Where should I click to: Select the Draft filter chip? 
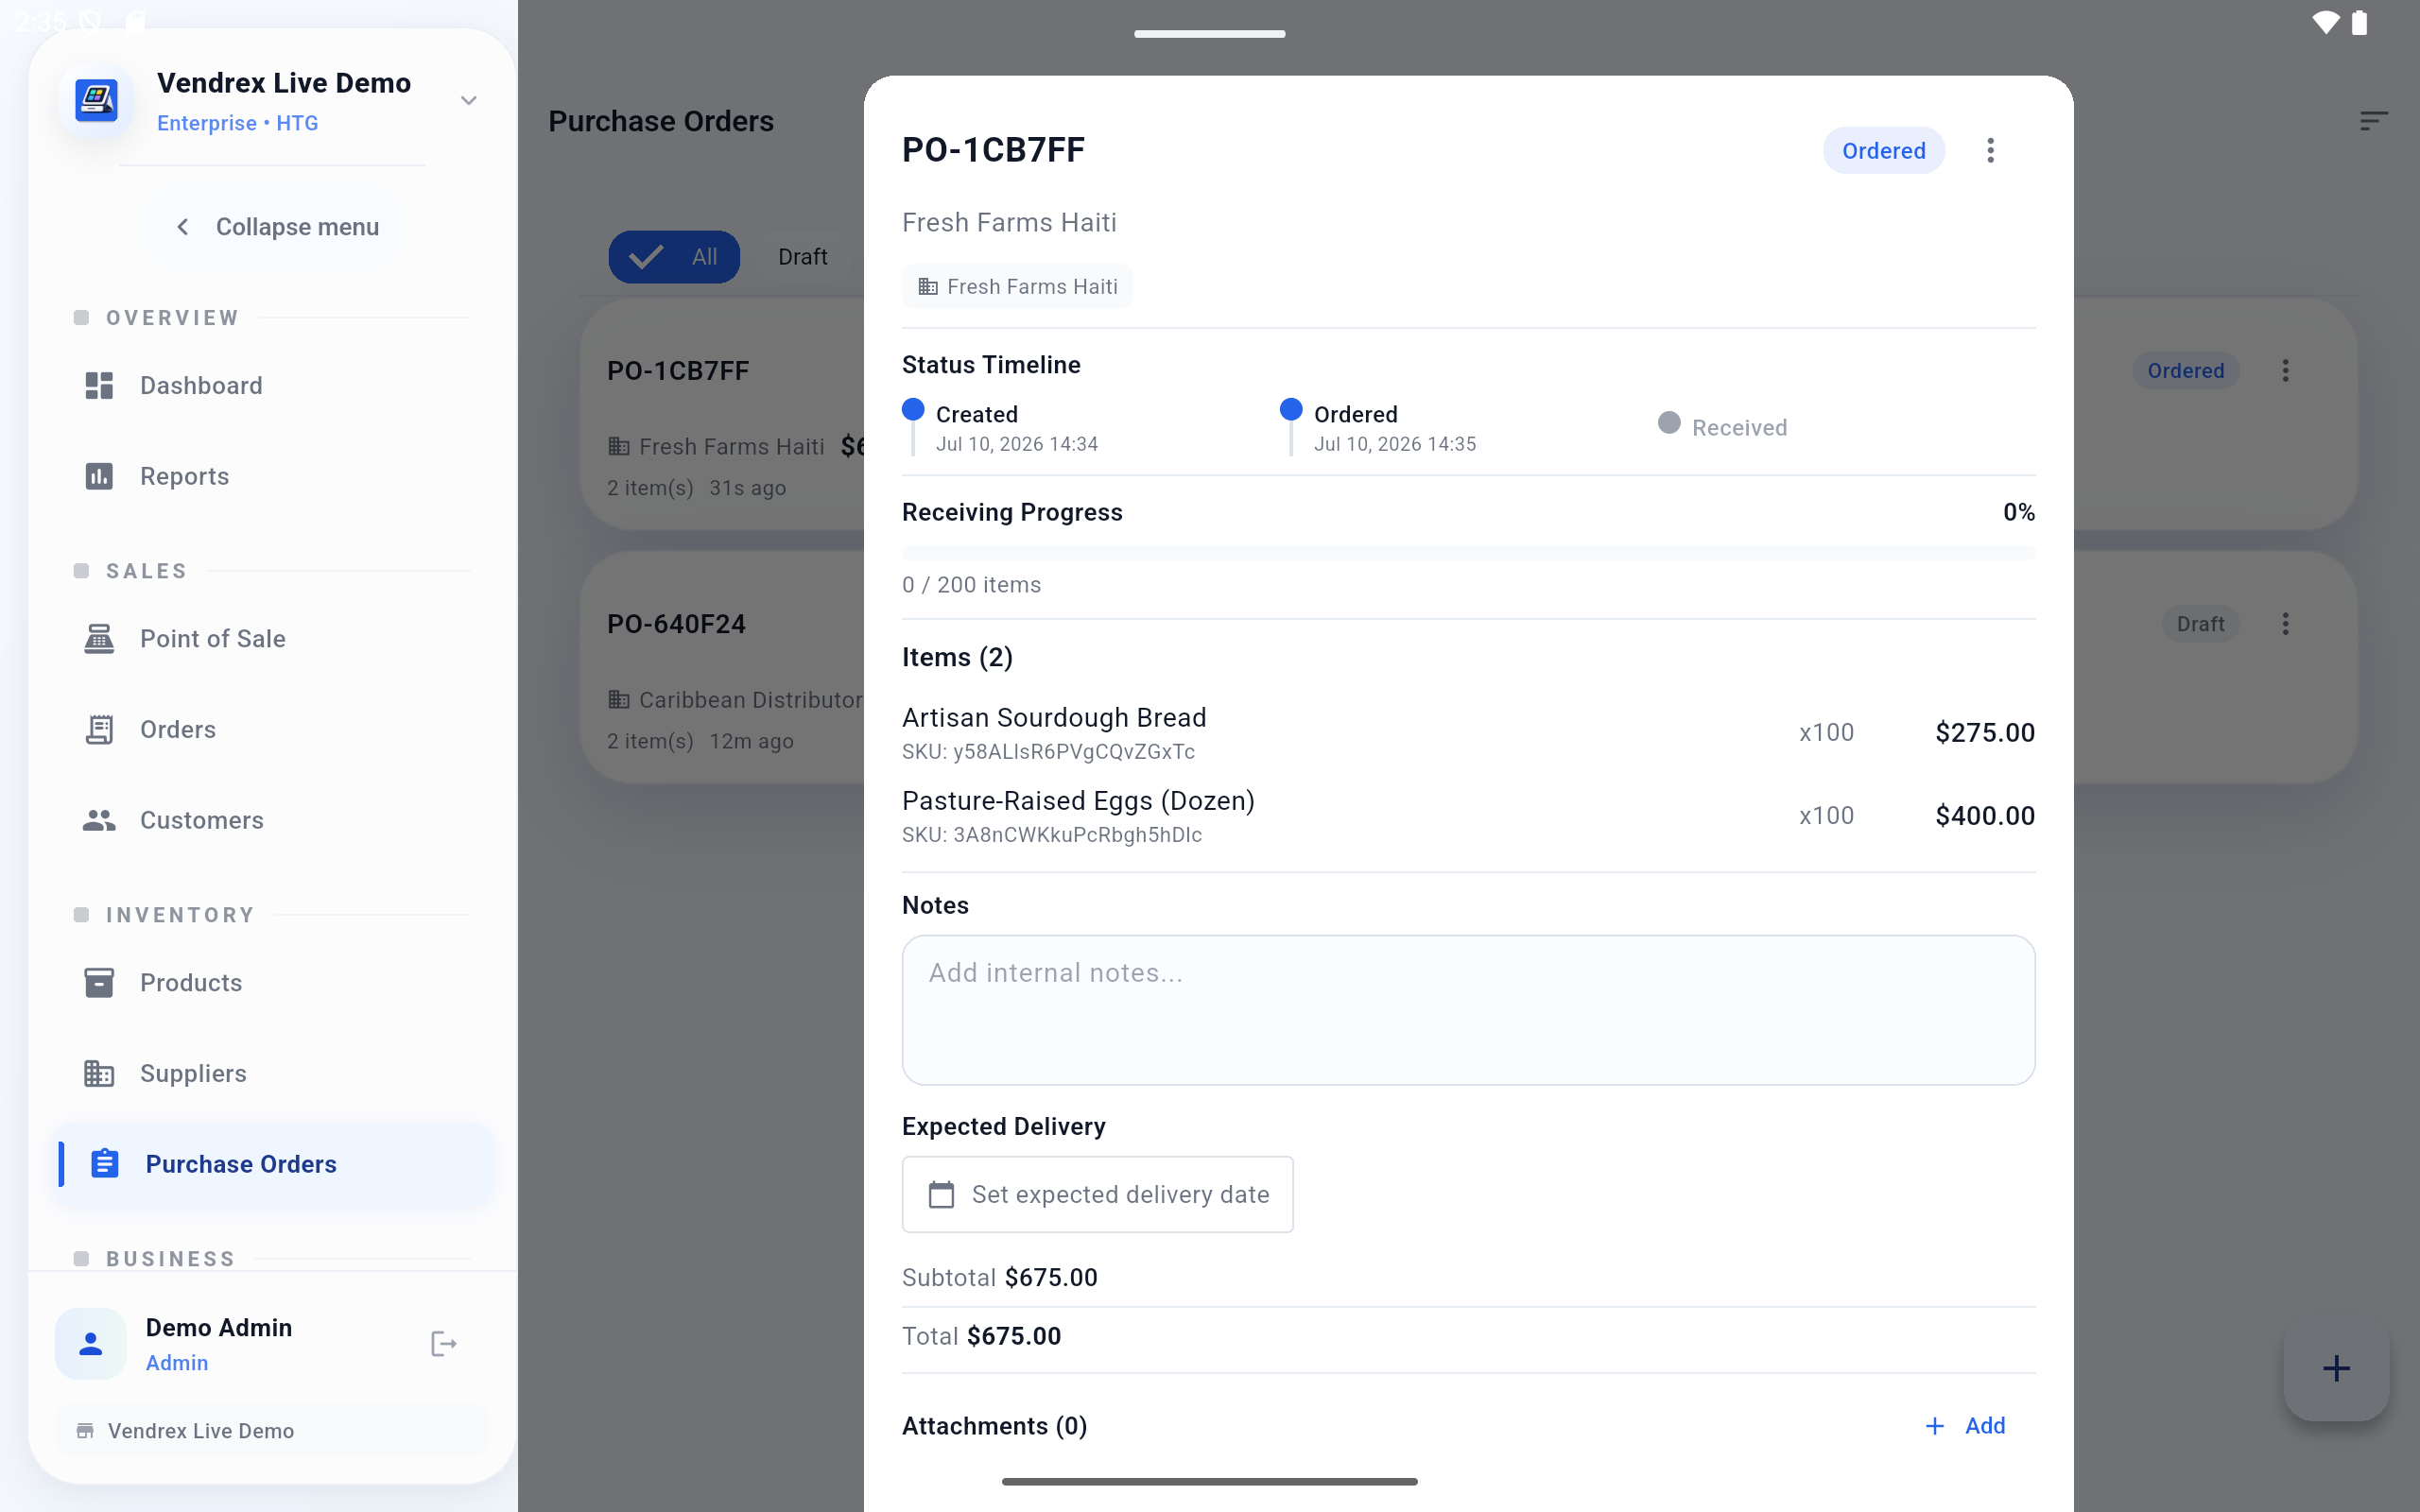[802, 257]
